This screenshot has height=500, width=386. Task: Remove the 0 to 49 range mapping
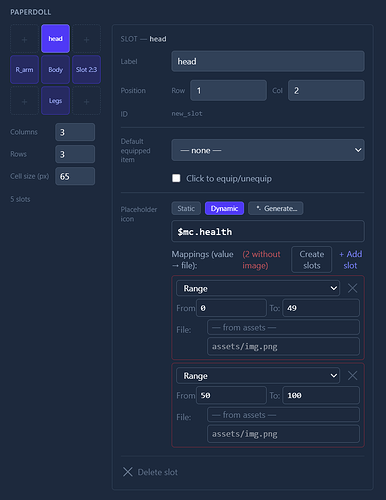[352, 288]
